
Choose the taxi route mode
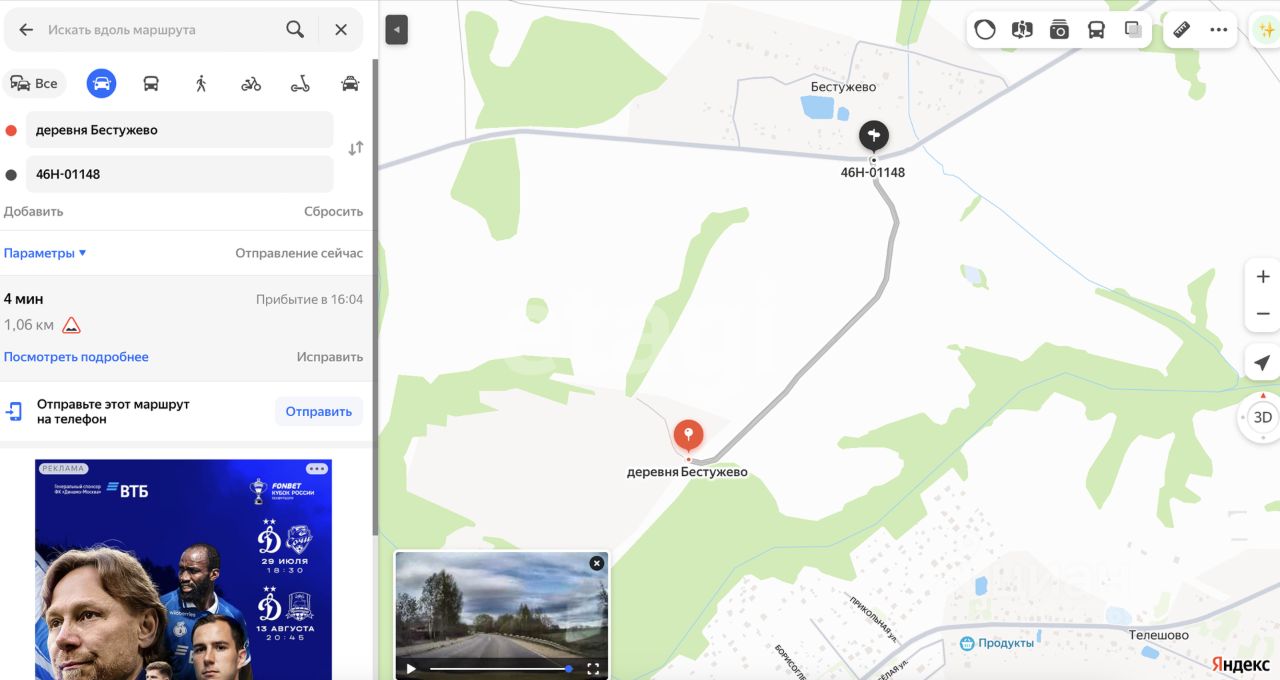(x=350, y=83)
